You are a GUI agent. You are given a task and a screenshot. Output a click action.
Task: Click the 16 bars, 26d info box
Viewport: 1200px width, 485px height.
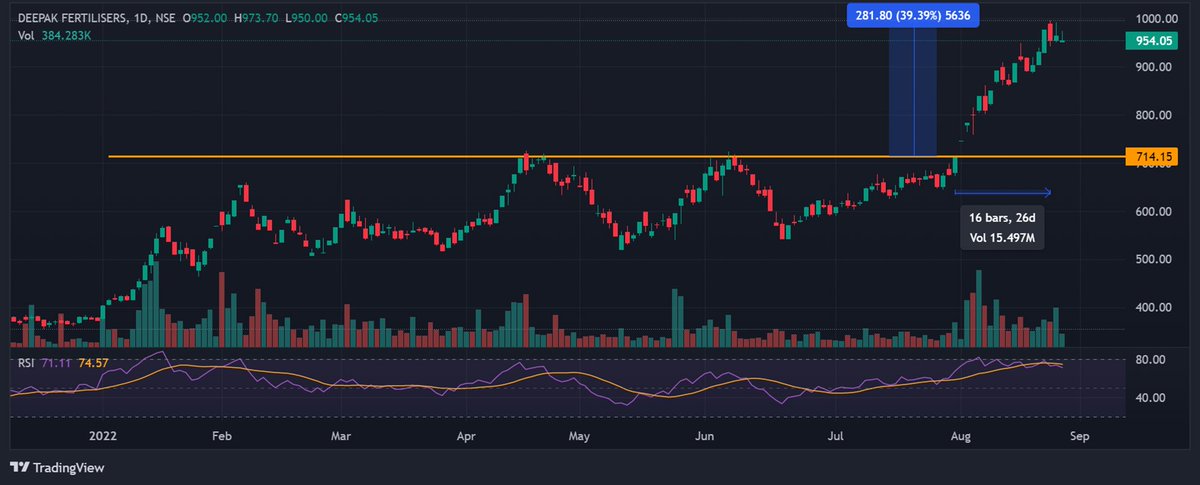click(1001, 227)
